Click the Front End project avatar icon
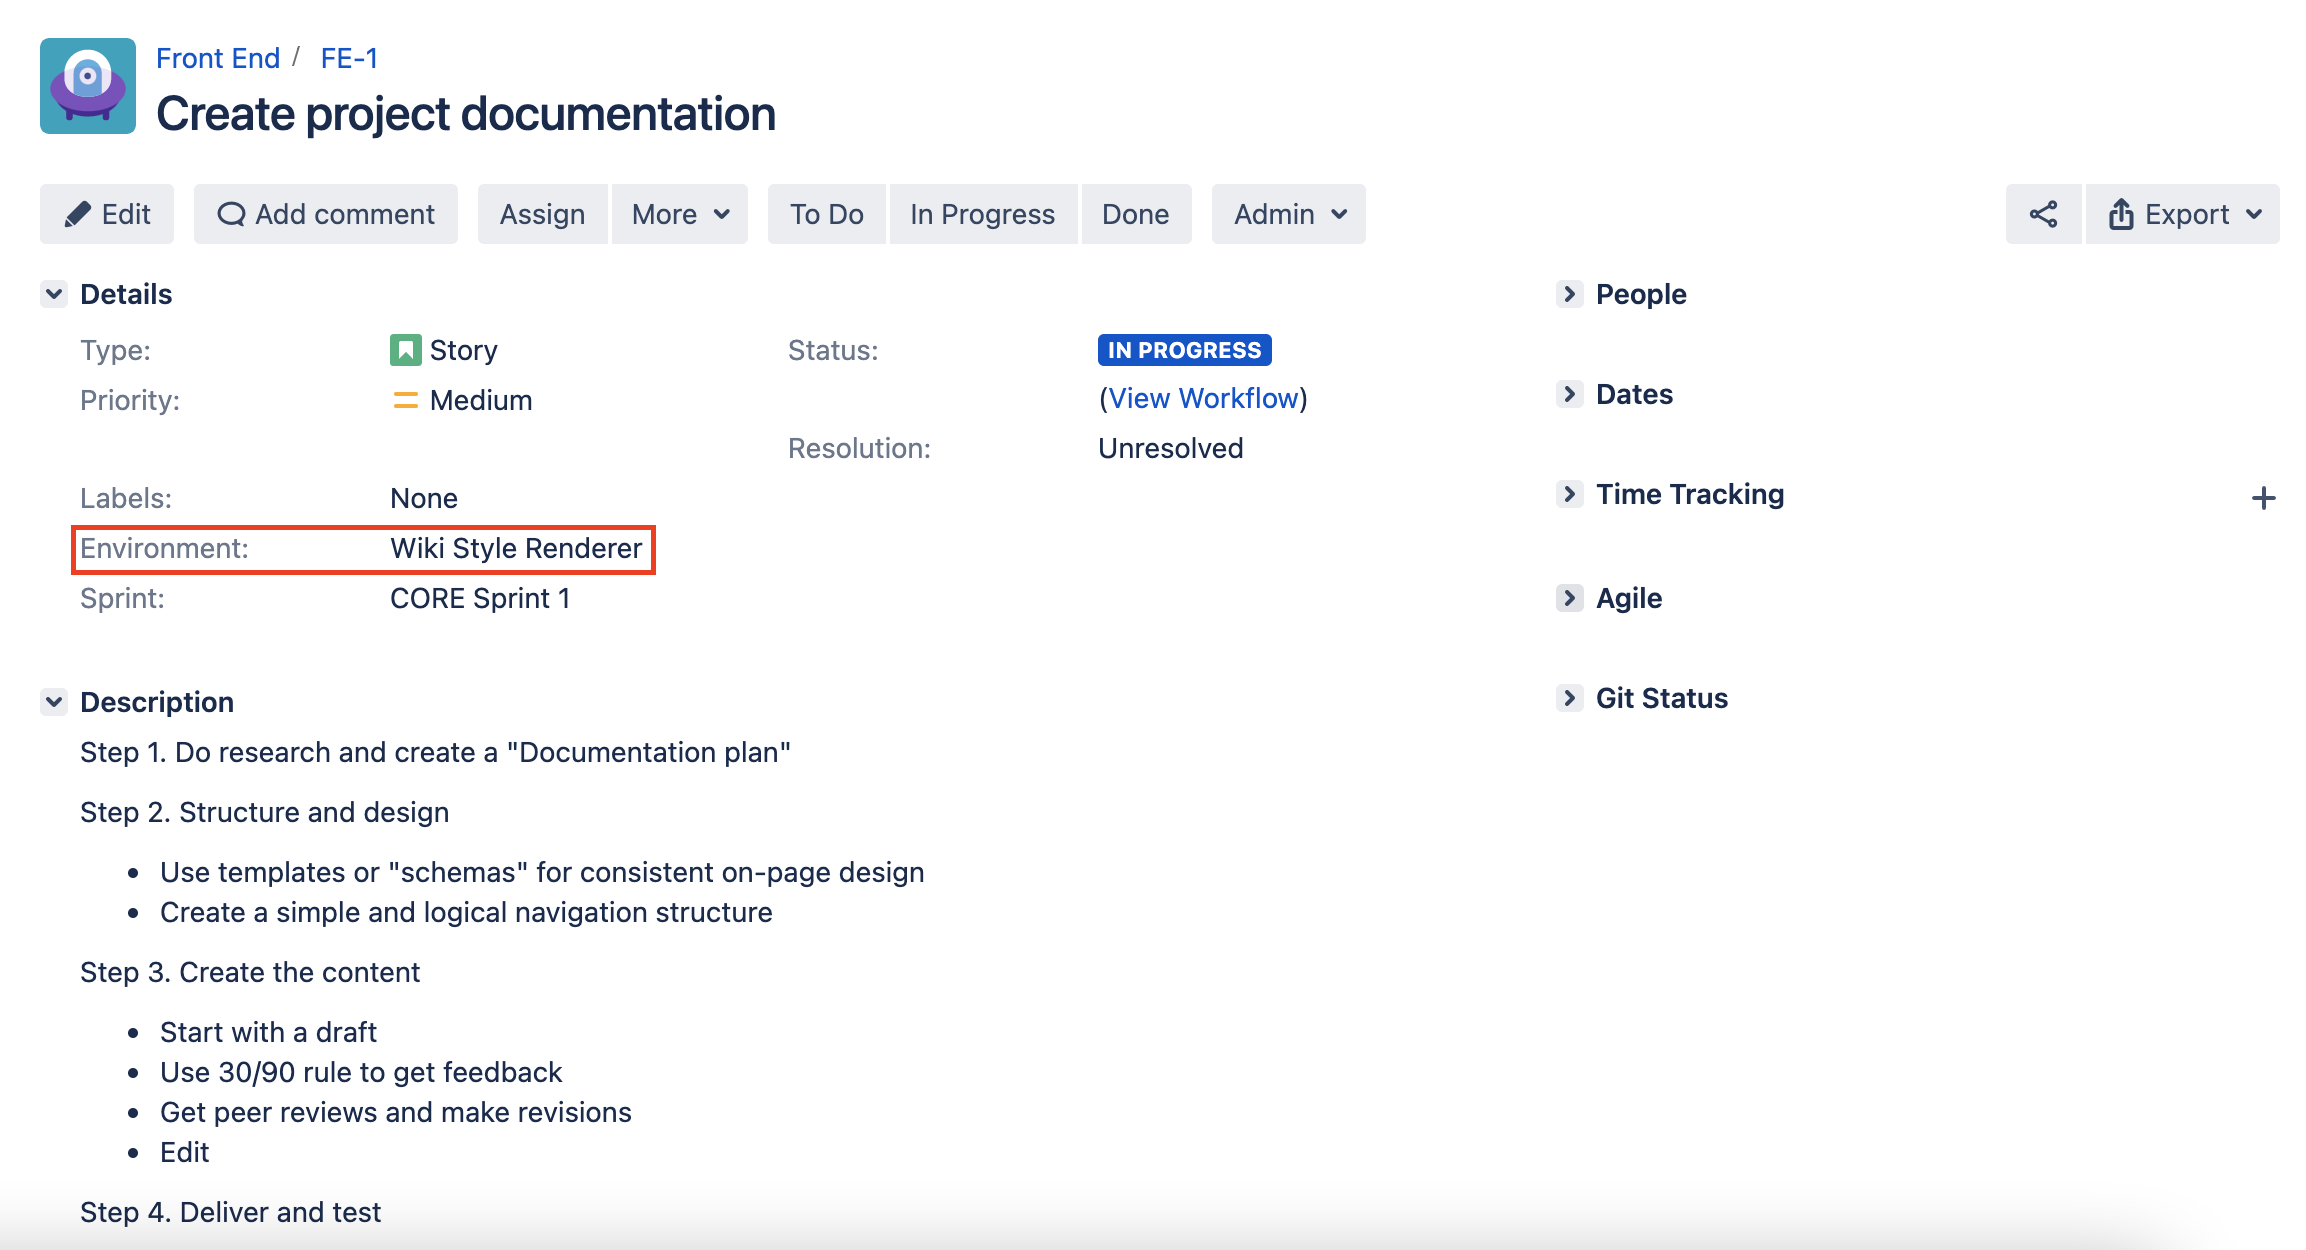The height and width of the screenshot is (1250, 2306). click(88, 86)
